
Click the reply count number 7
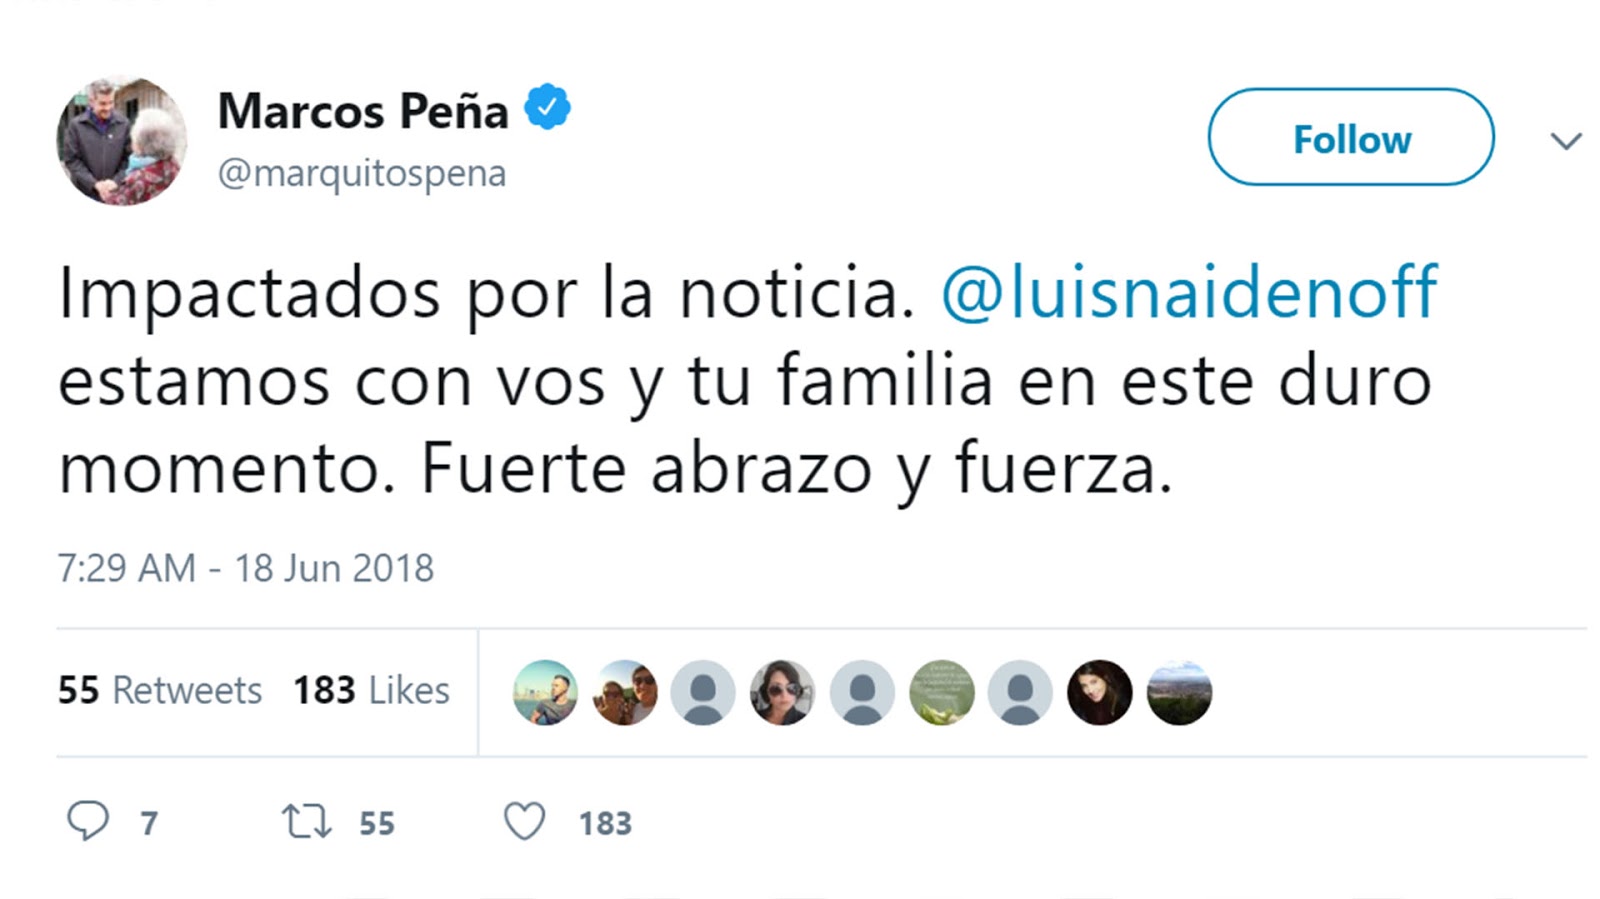(x=149, y=823)
